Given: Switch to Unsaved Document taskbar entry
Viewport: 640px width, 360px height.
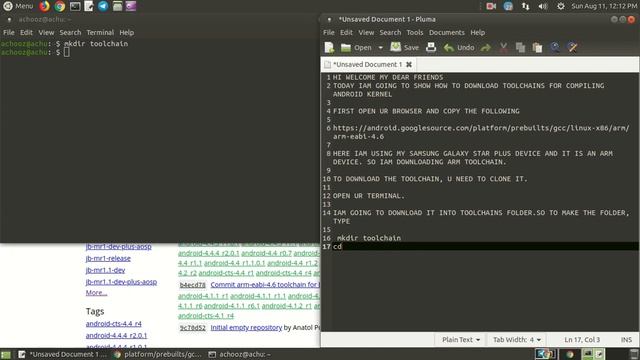Looking at the screenshot, I should (62, 354).
